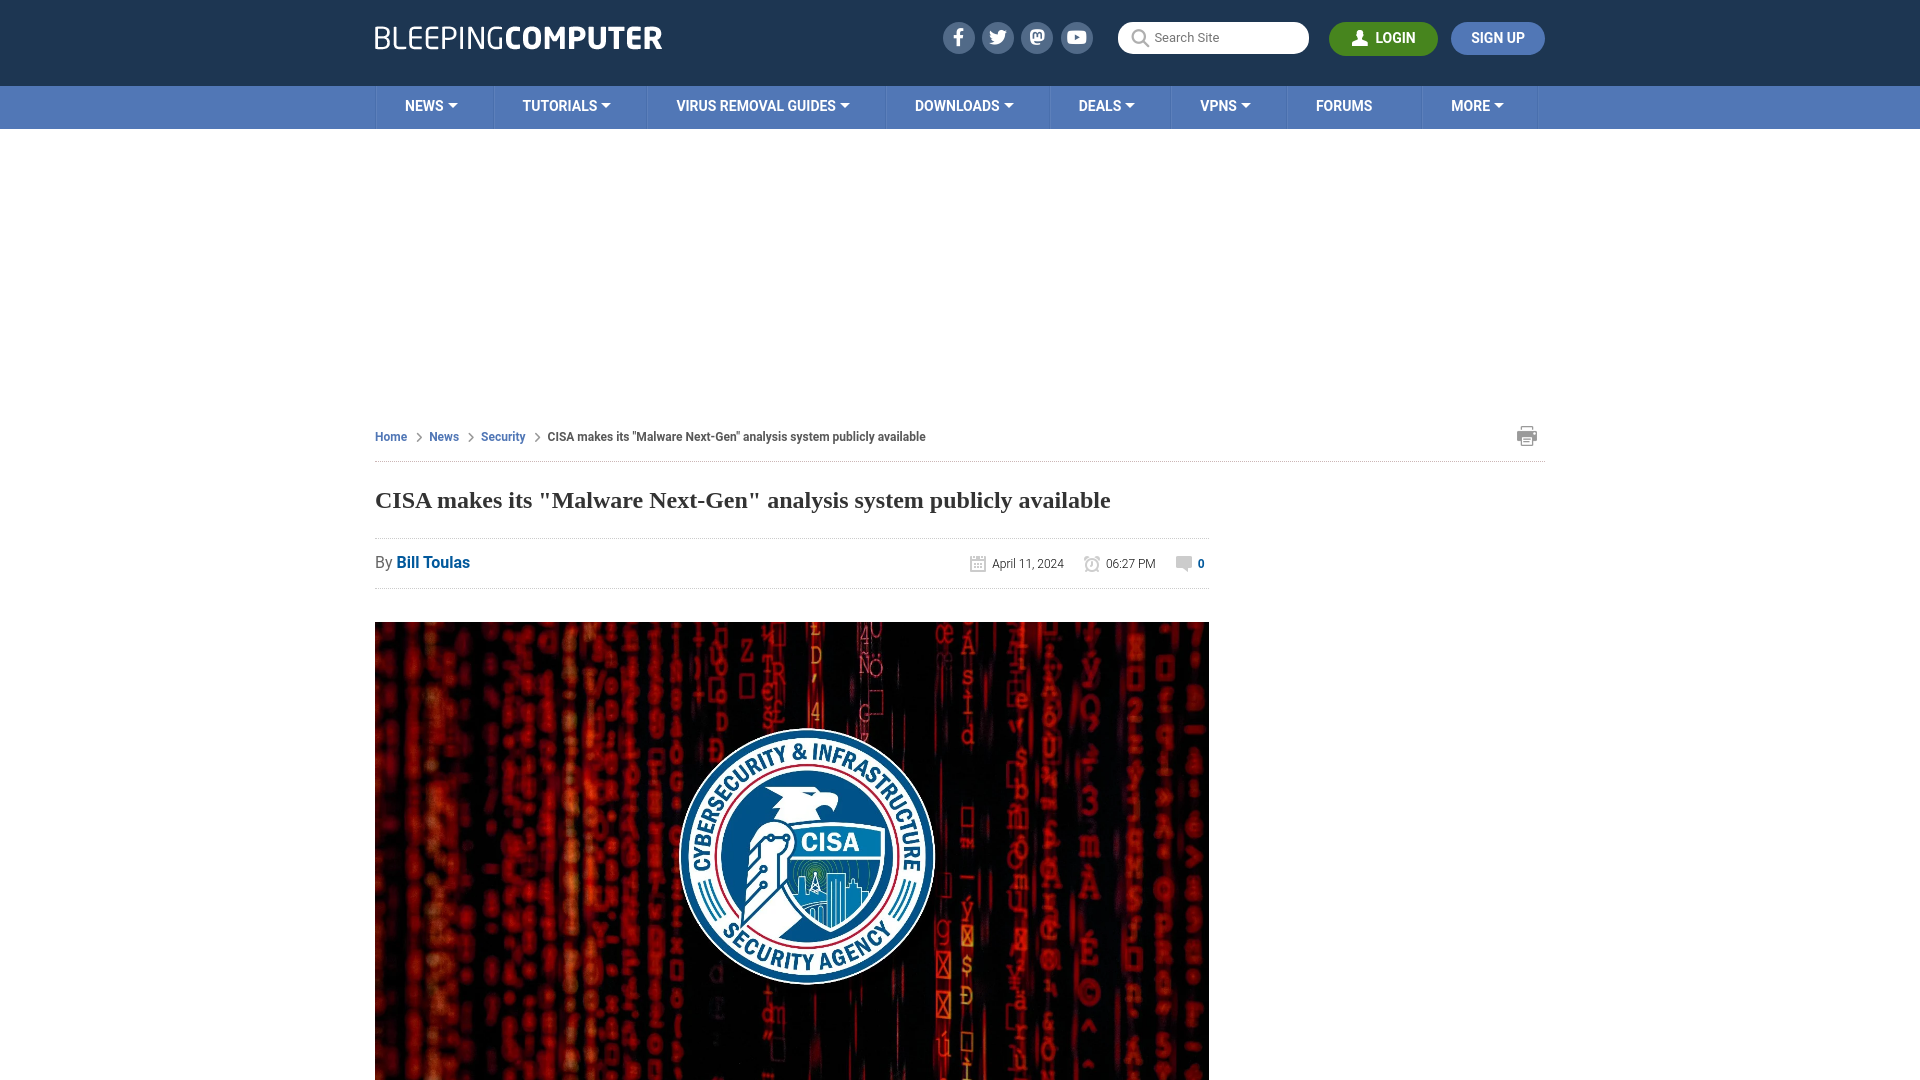Open the Twitter social icon
Screen dimensions: 1920x1080
coord(997,37)
